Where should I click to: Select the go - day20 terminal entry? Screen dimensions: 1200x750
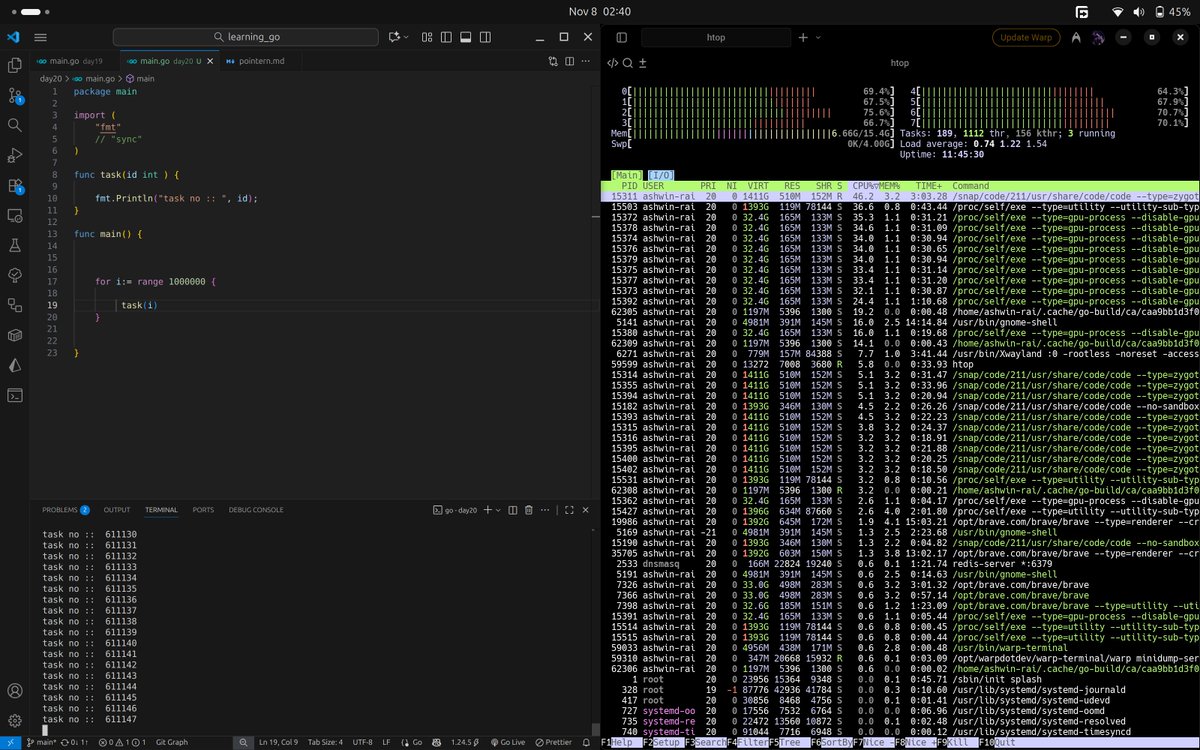[x=455, y=510]
